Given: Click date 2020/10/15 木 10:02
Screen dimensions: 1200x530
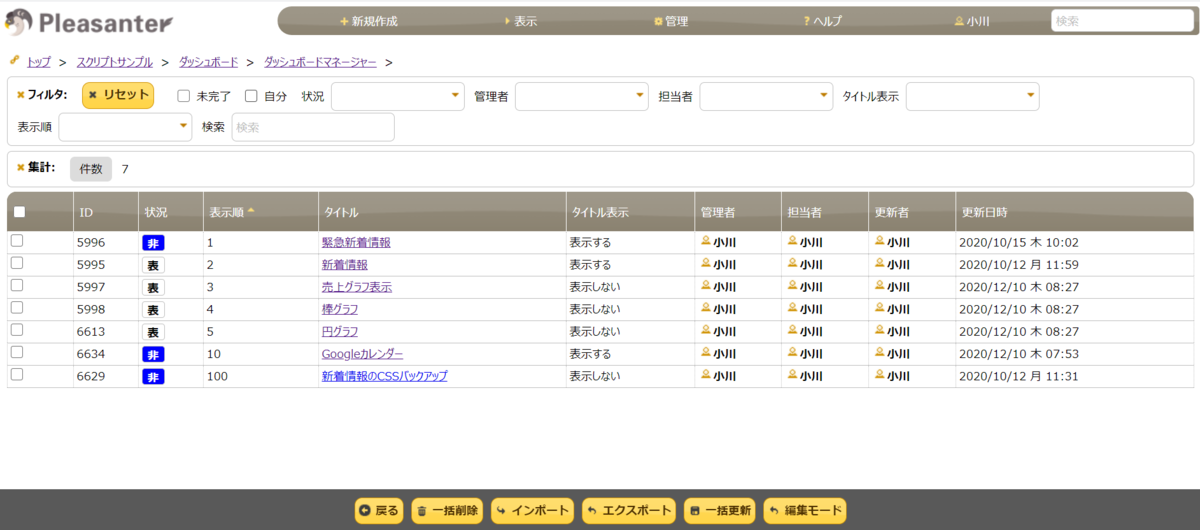Looking at the screenshot, I should tap(1018, 242).
